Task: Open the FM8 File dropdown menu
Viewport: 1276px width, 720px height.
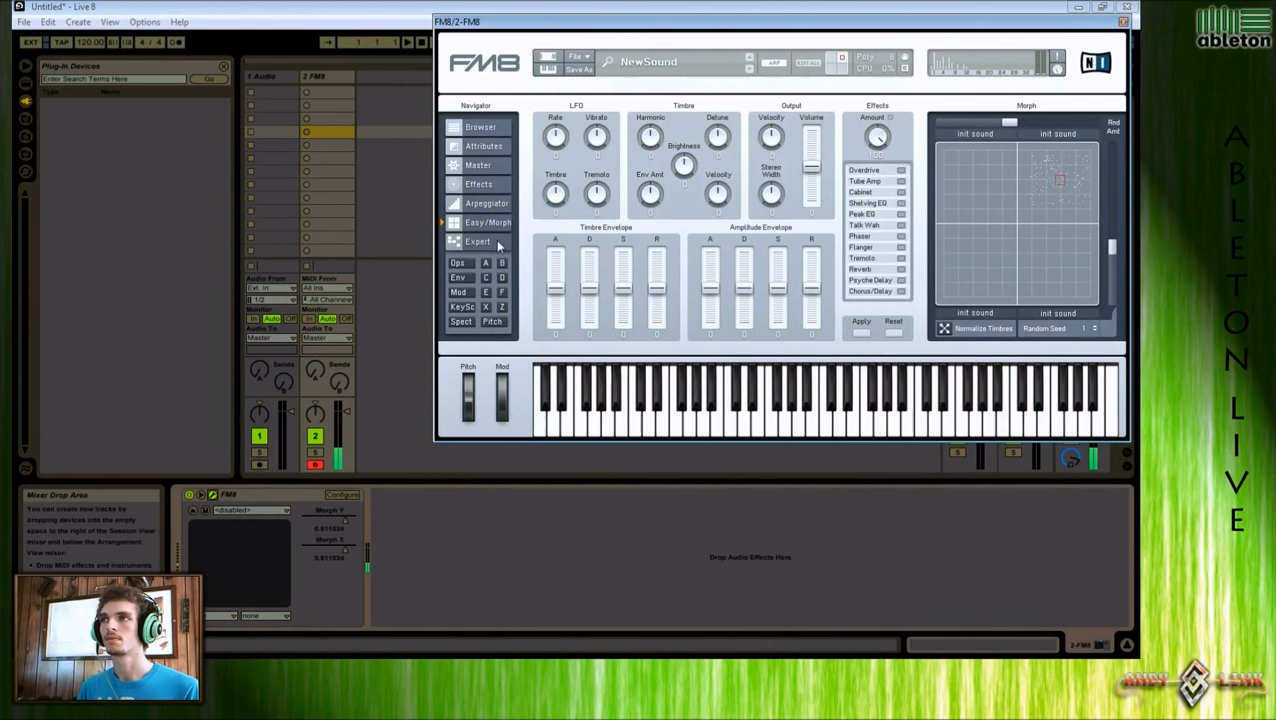Action: [x=579, y=56]
